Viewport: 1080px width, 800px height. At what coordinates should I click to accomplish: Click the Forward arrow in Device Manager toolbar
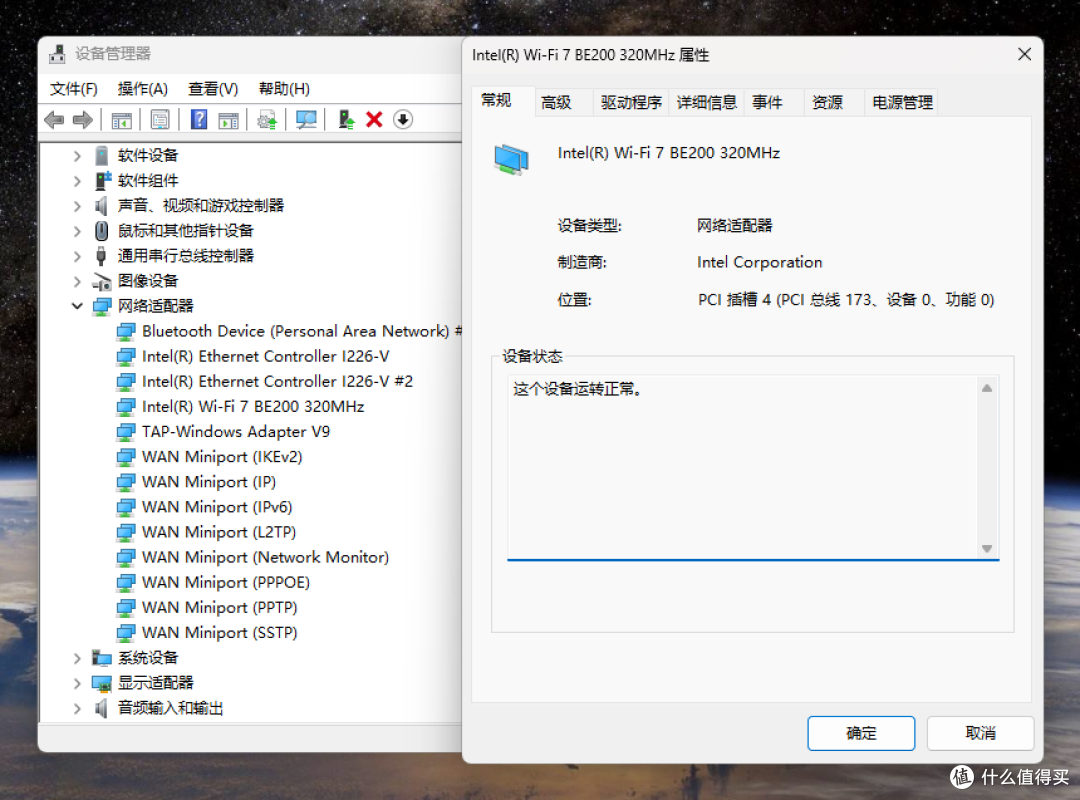(83, 120)
